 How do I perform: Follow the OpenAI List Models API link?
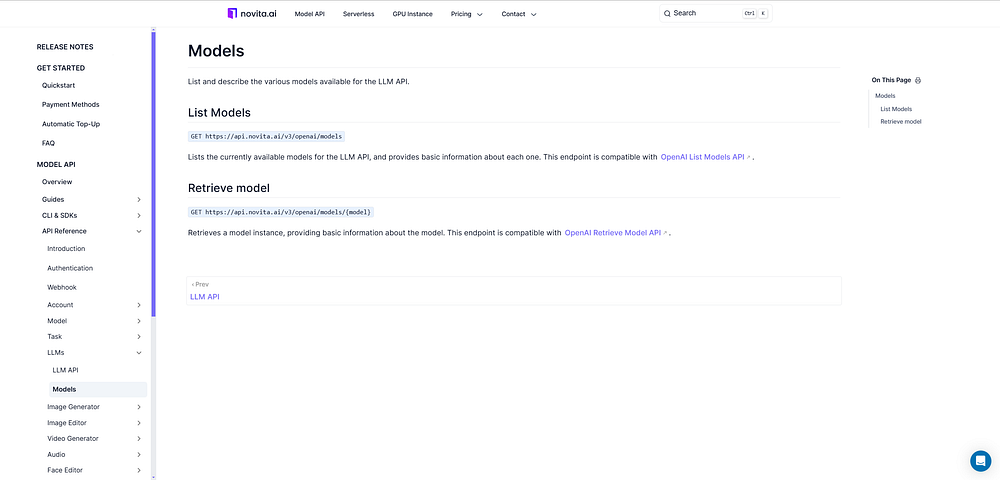tap(705, 157)
